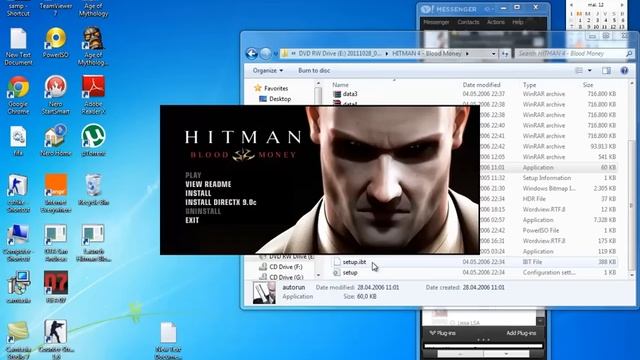
Task: Open the PowerISO desktop icon
Action: click(x=56, y=43)
